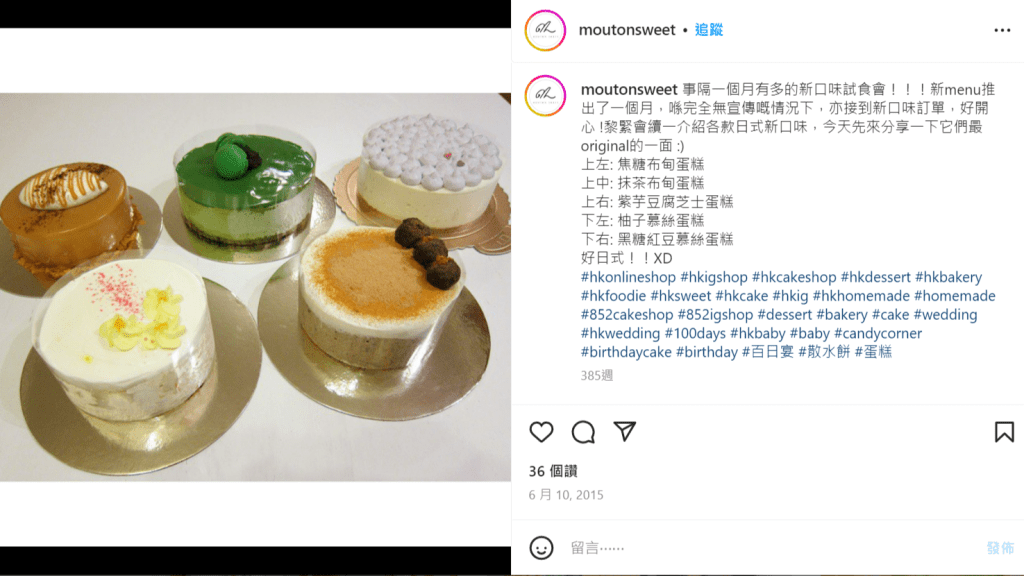Viewport: 1024px width, 576px height.
Task: Open the #hkcakeshop hashtag
Action: point(794,277)
